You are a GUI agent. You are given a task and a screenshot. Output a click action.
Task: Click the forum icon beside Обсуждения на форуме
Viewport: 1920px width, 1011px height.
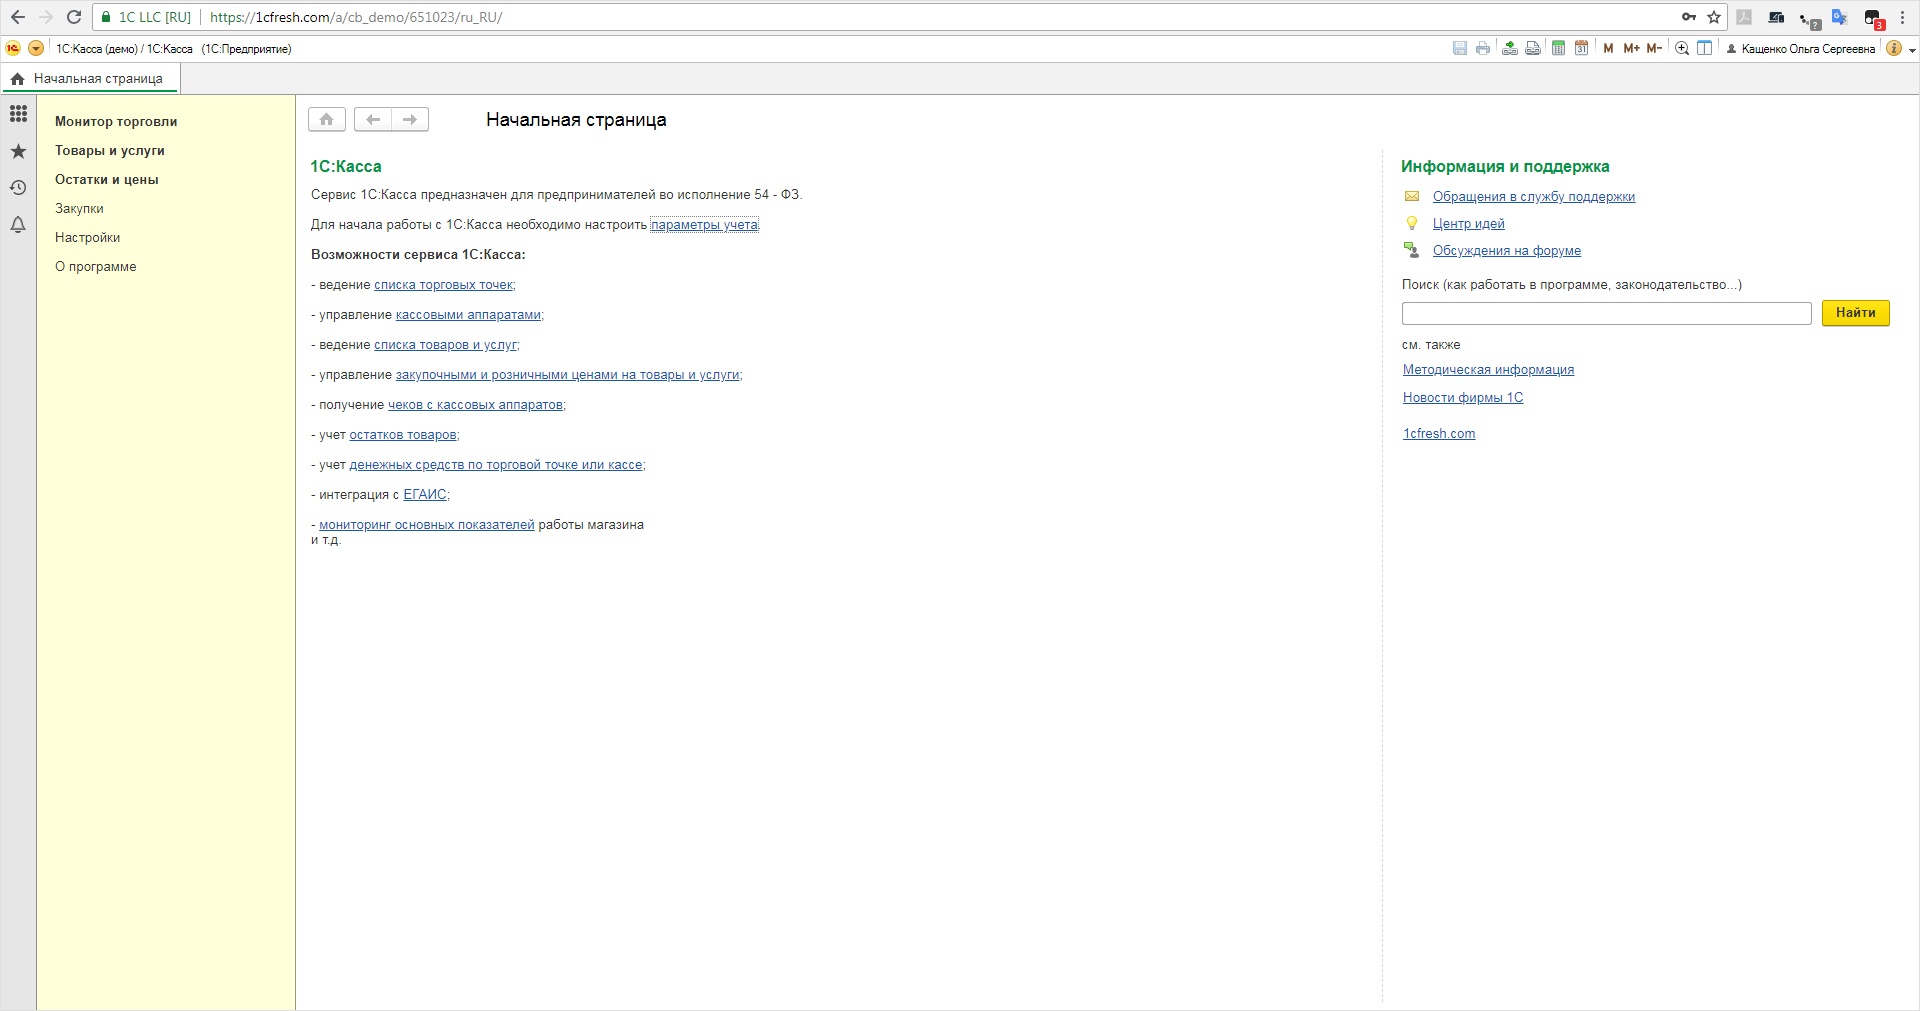coord(1411,250)
